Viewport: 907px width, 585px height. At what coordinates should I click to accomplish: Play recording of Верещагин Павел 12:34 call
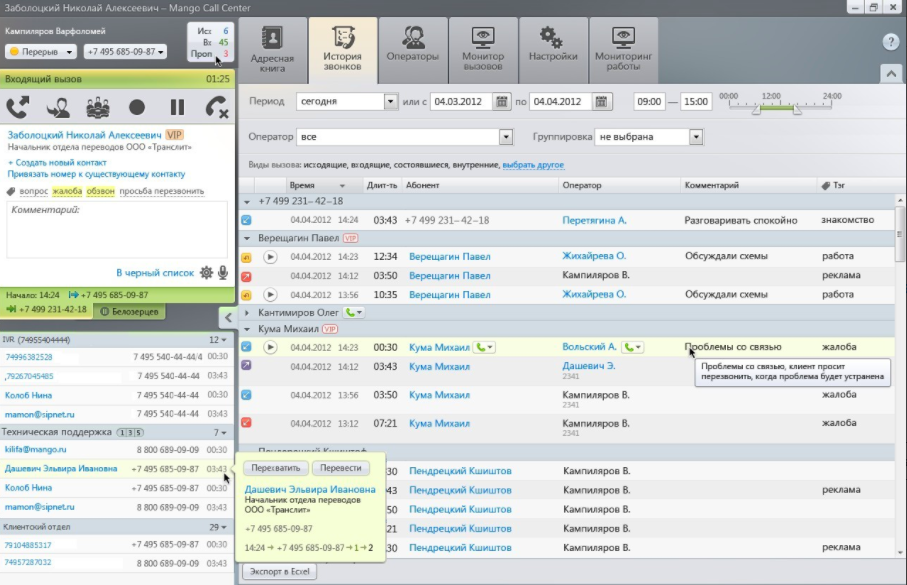pos(270,257)
